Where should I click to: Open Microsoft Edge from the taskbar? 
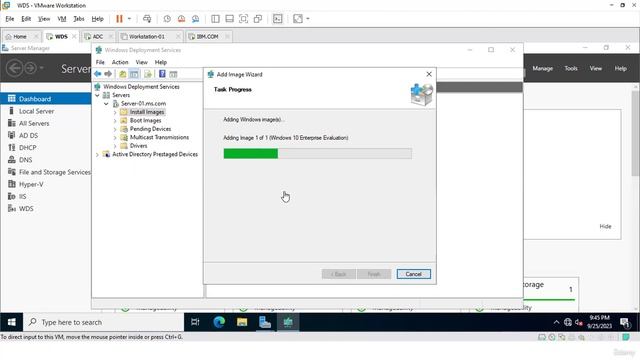pos(219,322)
